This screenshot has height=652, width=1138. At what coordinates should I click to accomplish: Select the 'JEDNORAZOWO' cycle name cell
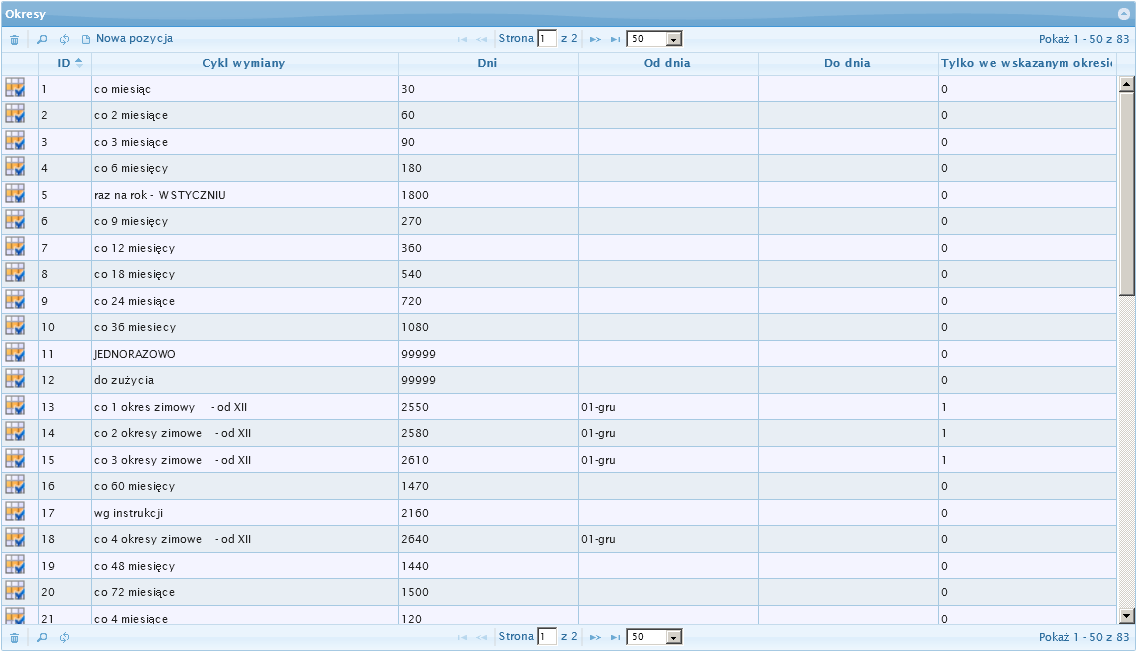245,354
